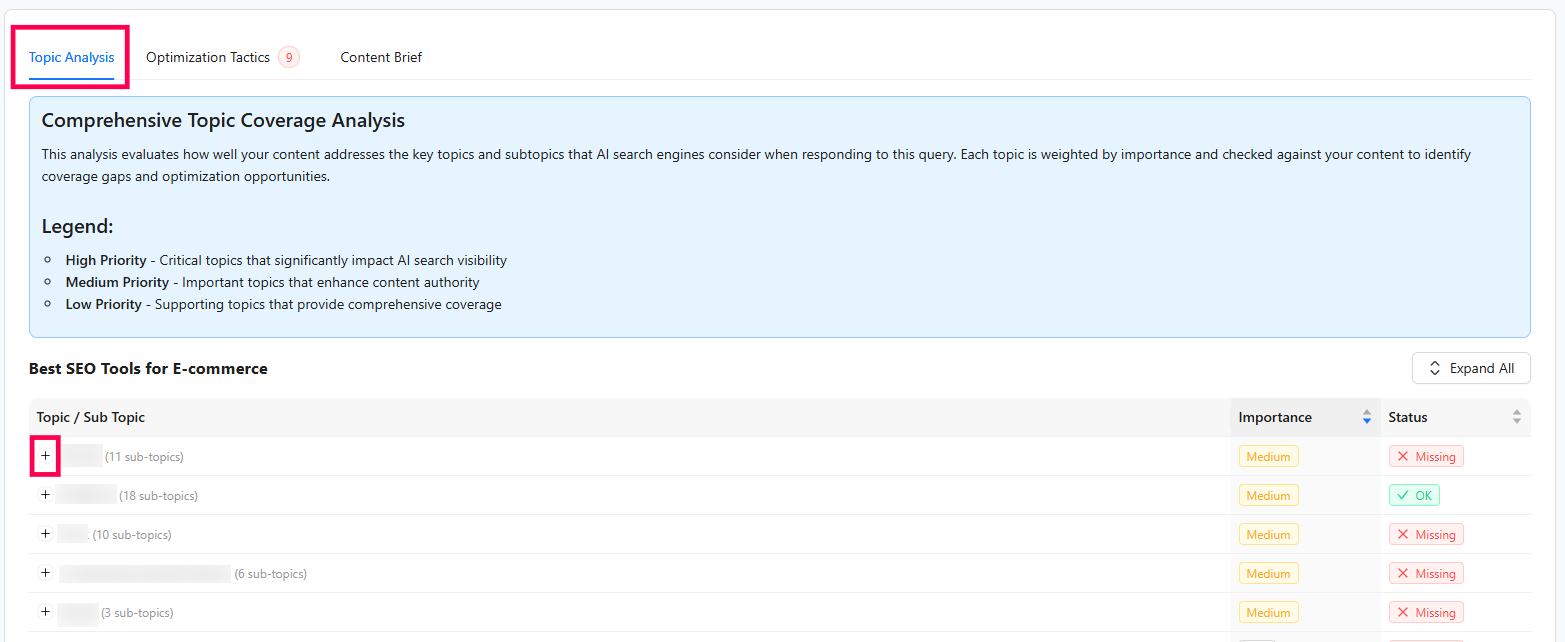Expand the topic with 18 sub-topics
This screenshot has width=1565, height=642.
[45, 494]
